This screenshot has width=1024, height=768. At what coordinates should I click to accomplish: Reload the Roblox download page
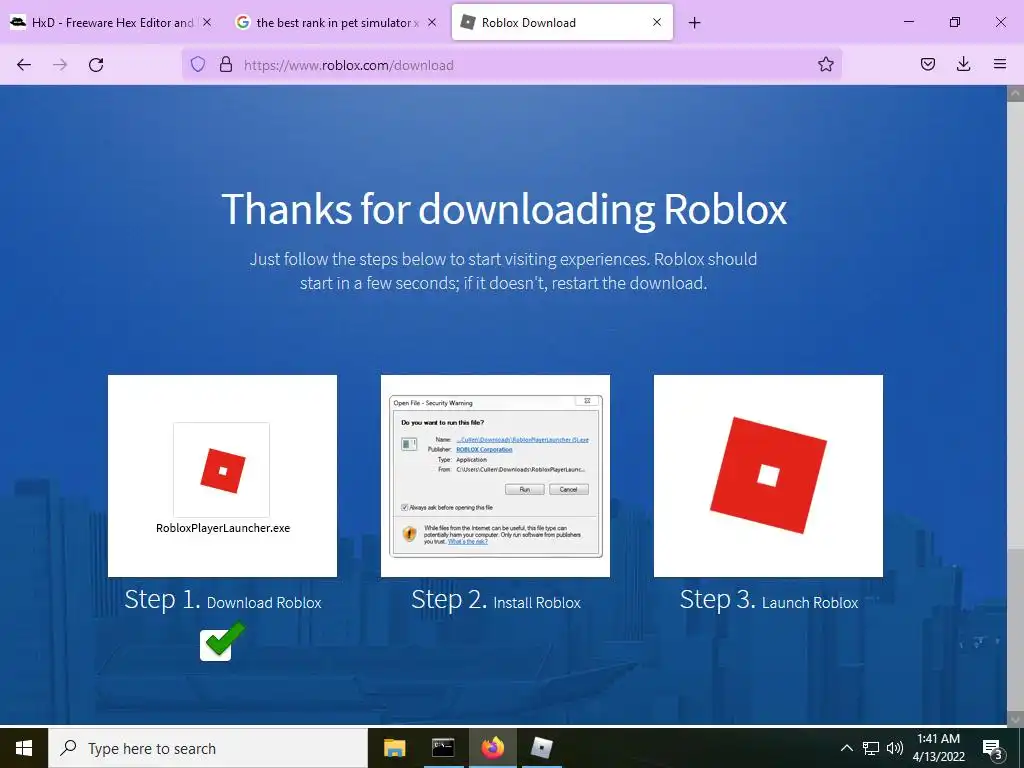click(96, 65)
